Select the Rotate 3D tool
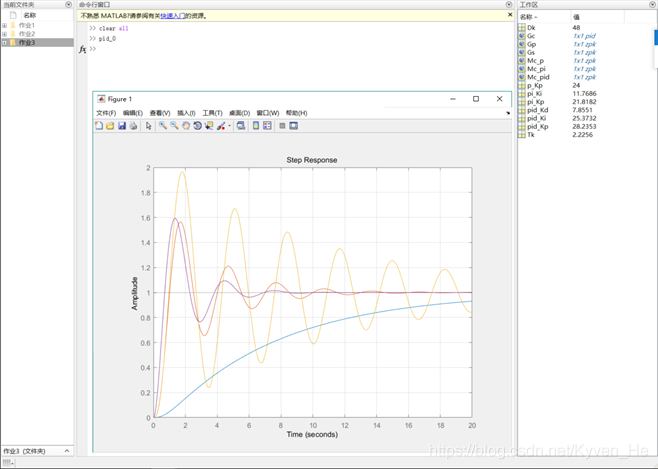The image size is (658, 469). click(197, 125)
